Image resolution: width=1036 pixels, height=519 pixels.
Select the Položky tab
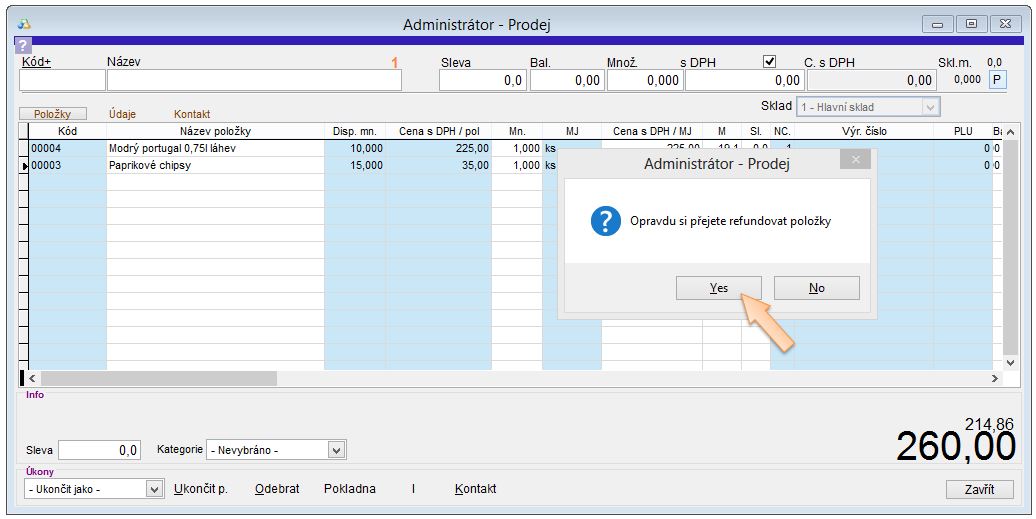53,114
